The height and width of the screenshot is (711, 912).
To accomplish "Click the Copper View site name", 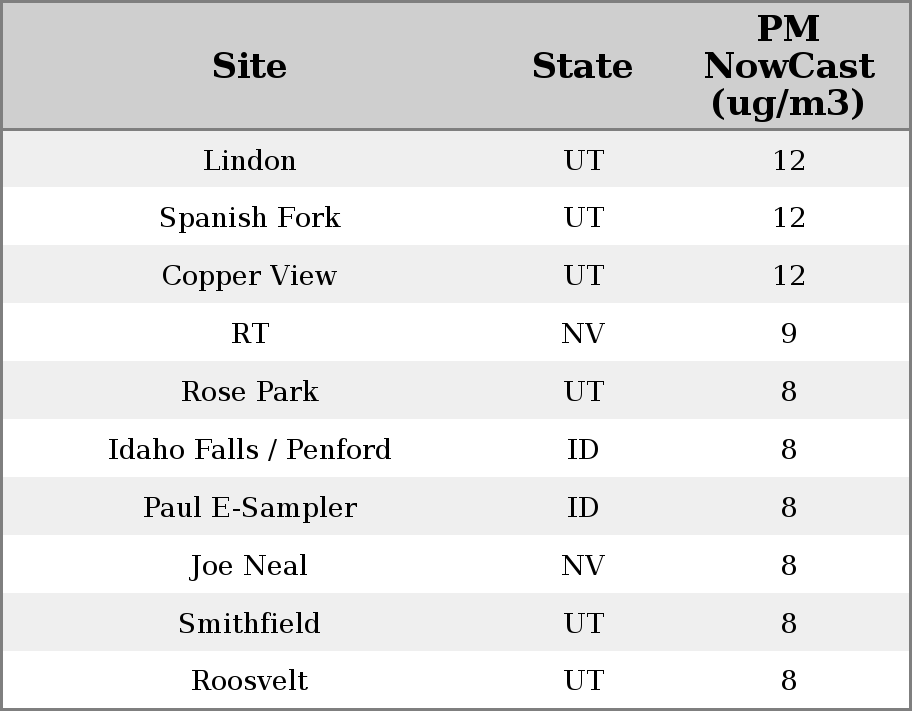I will [x=249, y=276].
